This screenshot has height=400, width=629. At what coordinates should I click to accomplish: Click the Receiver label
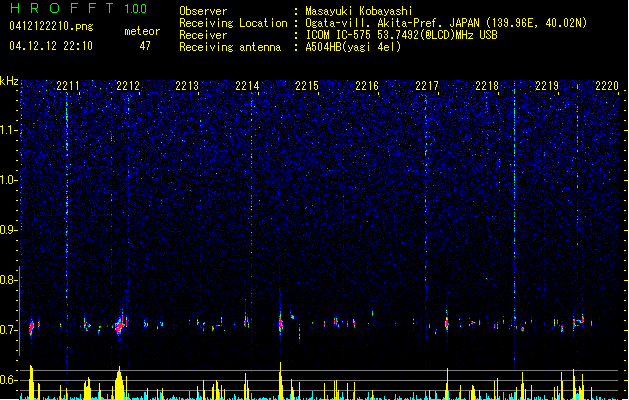click(x=203, y=35)
